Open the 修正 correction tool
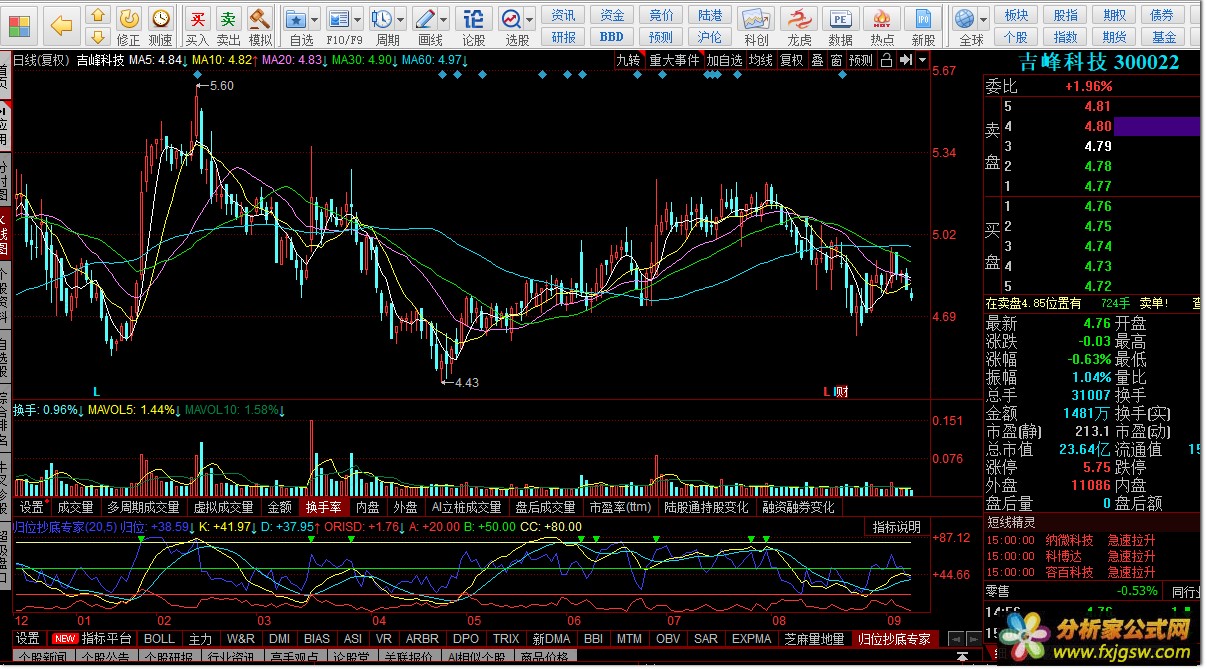This screenshot has height=669, width=1207. click(x=129, y=26)
